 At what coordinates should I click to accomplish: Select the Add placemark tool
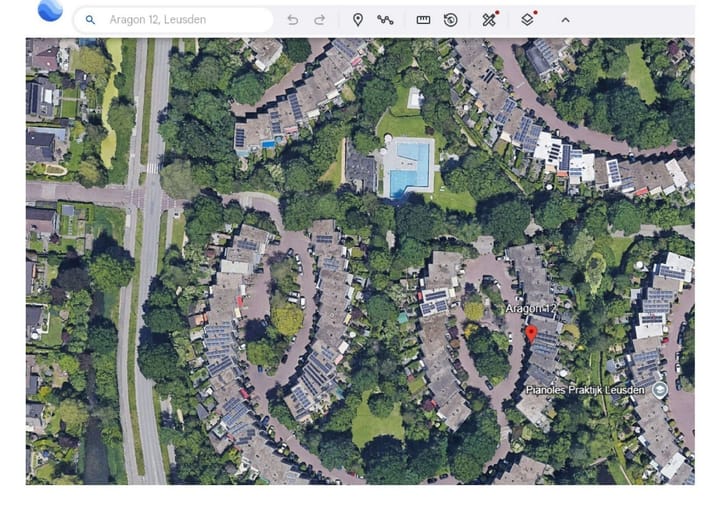coord(358,20)
